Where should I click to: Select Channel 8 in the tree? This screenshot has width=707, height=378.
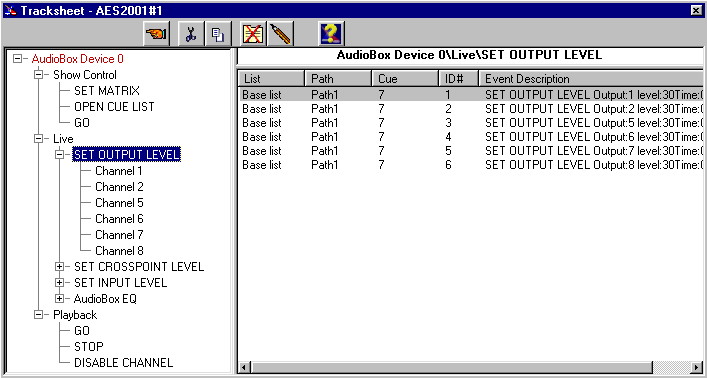[119, 251]
